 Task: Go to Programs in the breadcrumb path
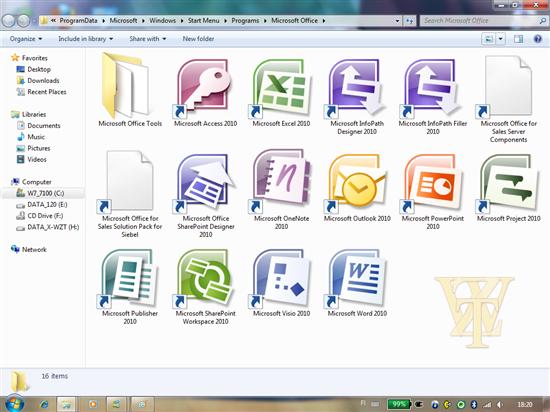point(245,21)
